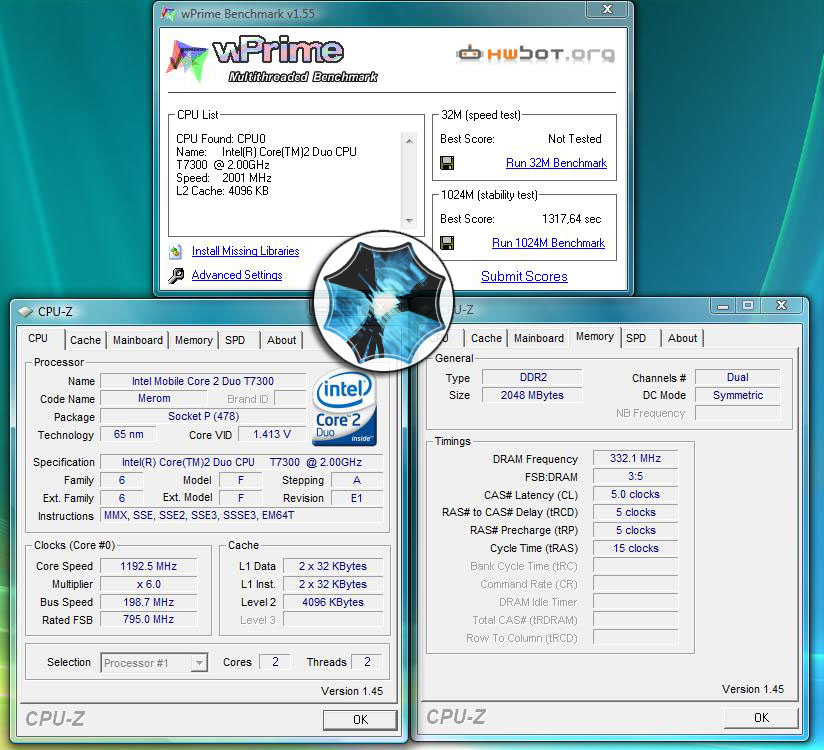The height and width of the screenshot is (750, 824).
Task: Minimize the right CPU-Z window
Action: 723,305
